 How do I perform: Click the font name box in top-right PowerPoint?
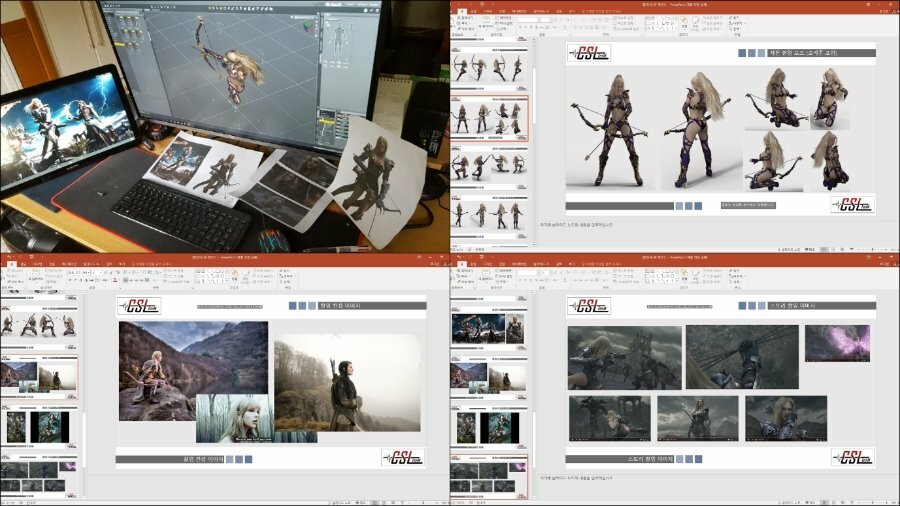[x=529, y=20]
